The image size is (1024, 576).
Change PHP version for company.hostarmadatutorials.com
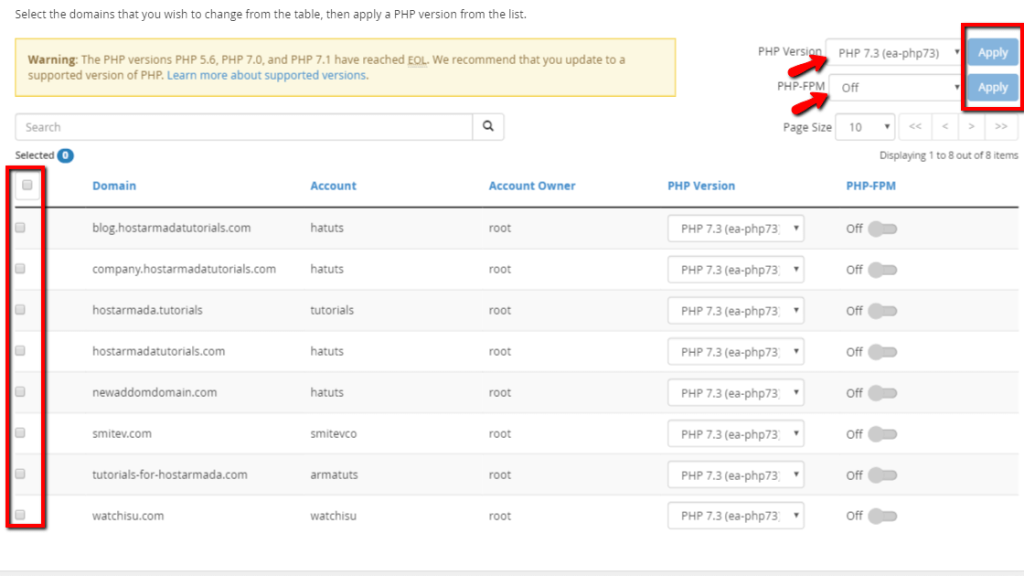tap(736, 270)
